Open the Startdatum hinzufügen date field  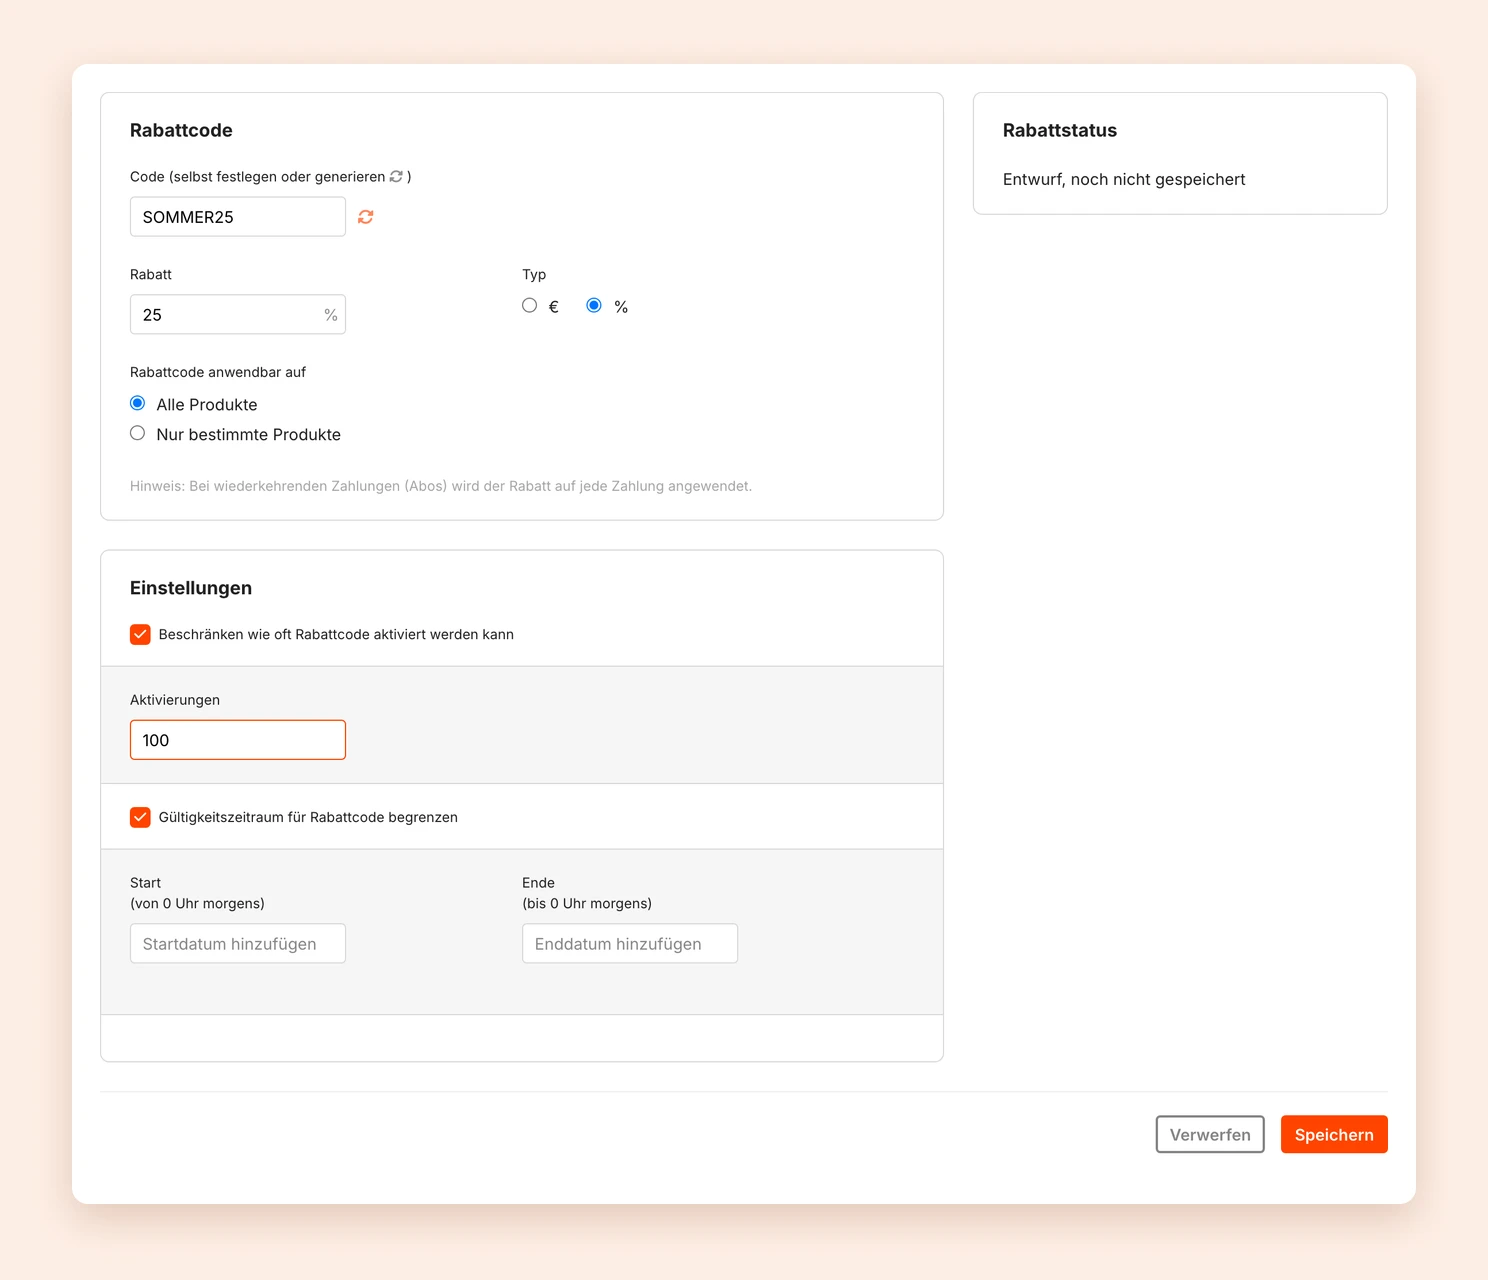pos(238,944)
